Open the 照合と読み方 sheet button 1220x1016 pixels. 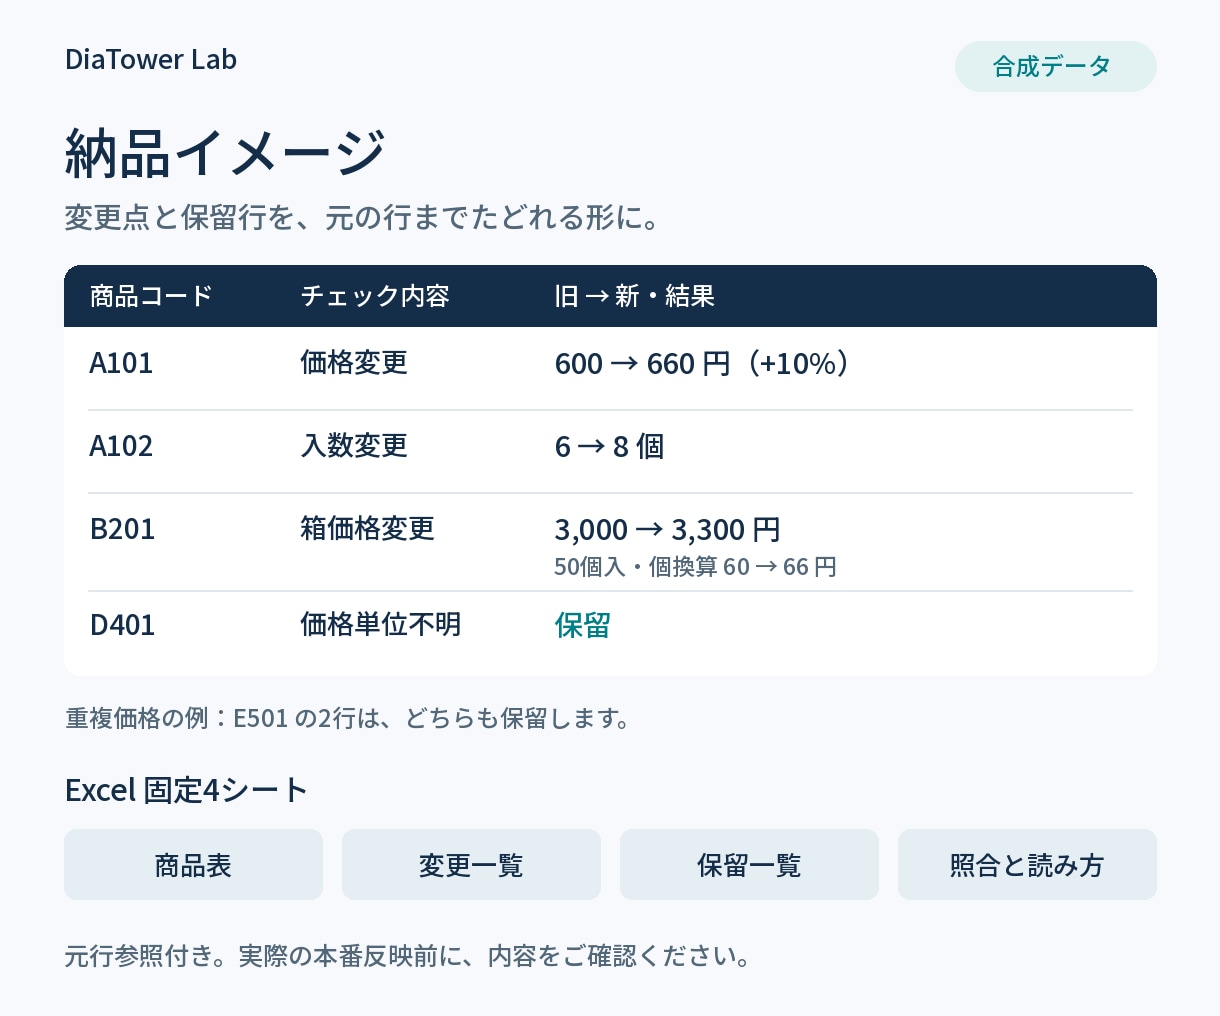tap(1027, 865)
